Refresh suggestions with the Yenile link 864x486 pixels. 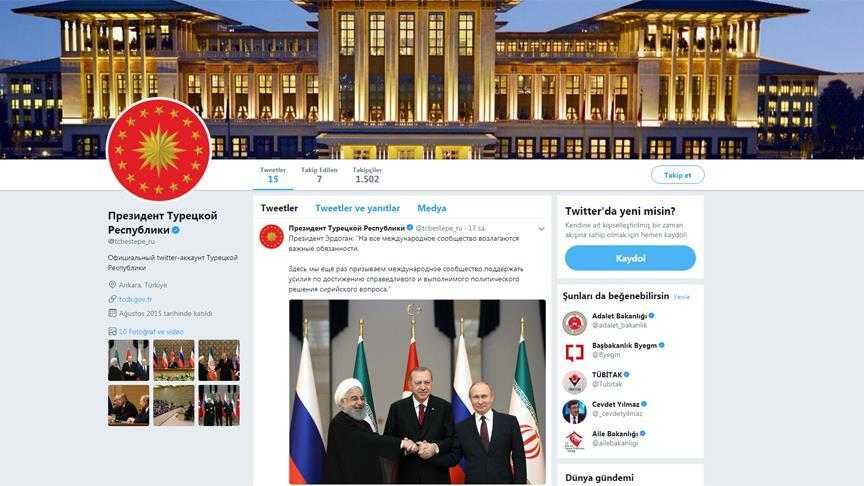(x=682, y=297)
